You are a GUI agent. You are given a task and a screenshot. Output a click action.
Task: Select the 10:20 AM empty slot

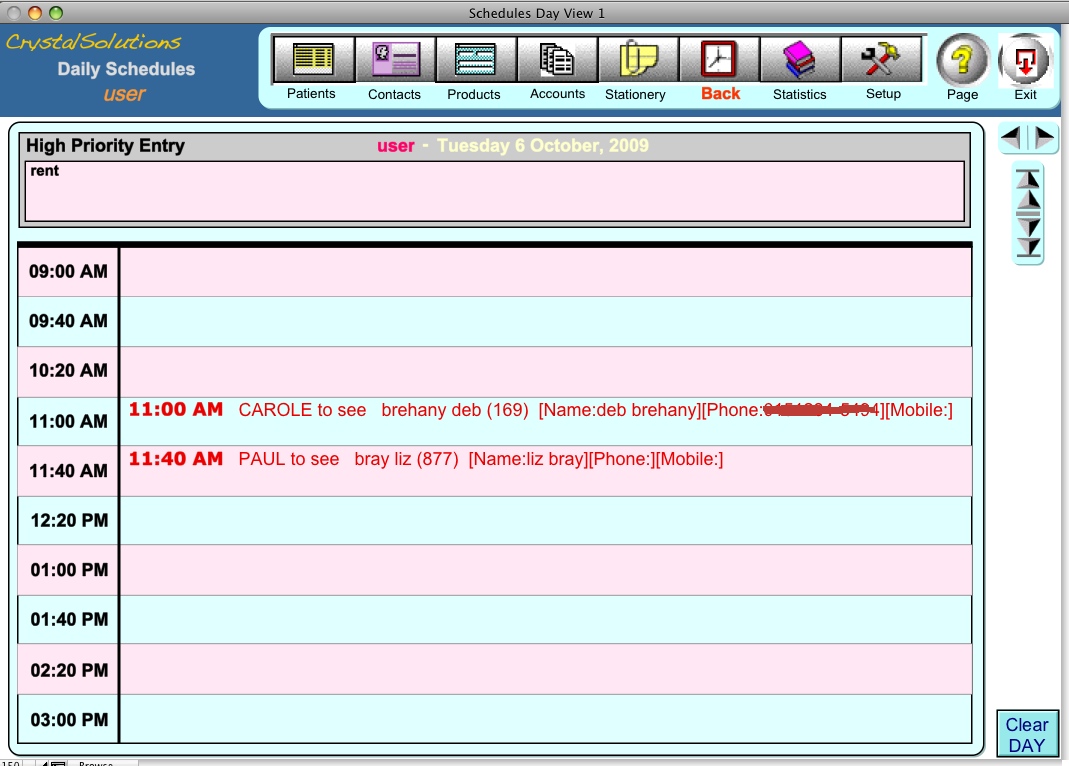pos(545,371)
